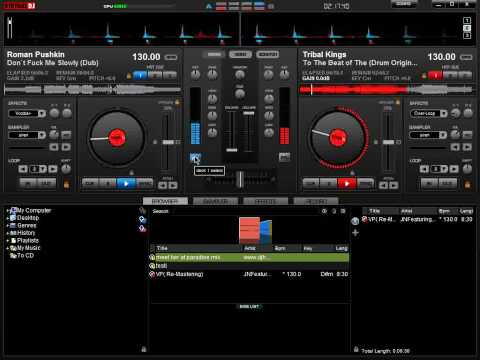
Task: Switch to the Browser tab
Action: pyautogui.click(x=165, y=201)
